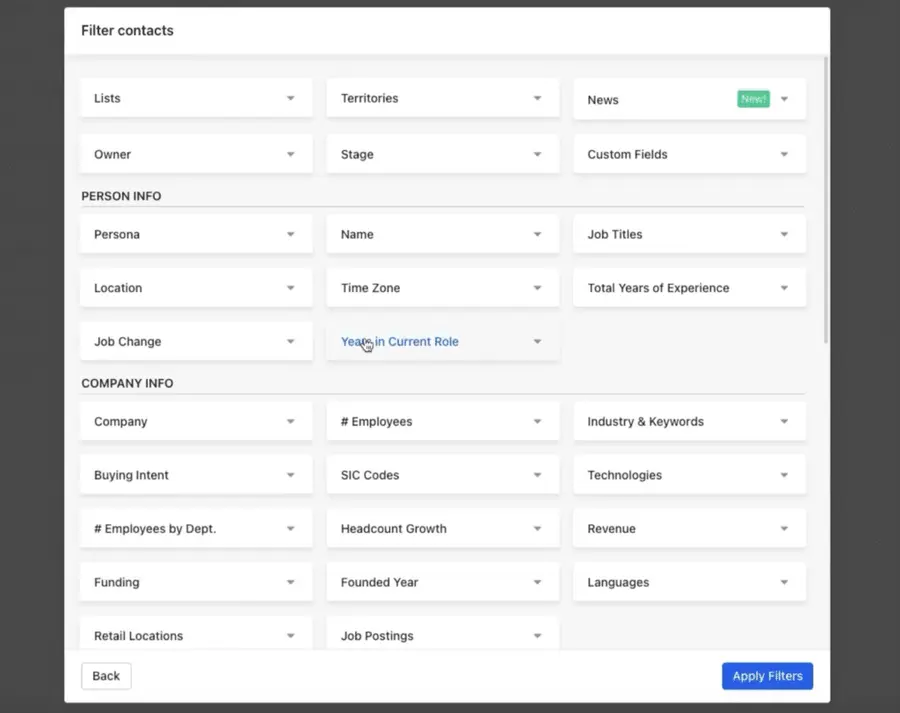Expand the Job Change filter
This screenshot has width=900, height=713.
(x=195, y=341)
